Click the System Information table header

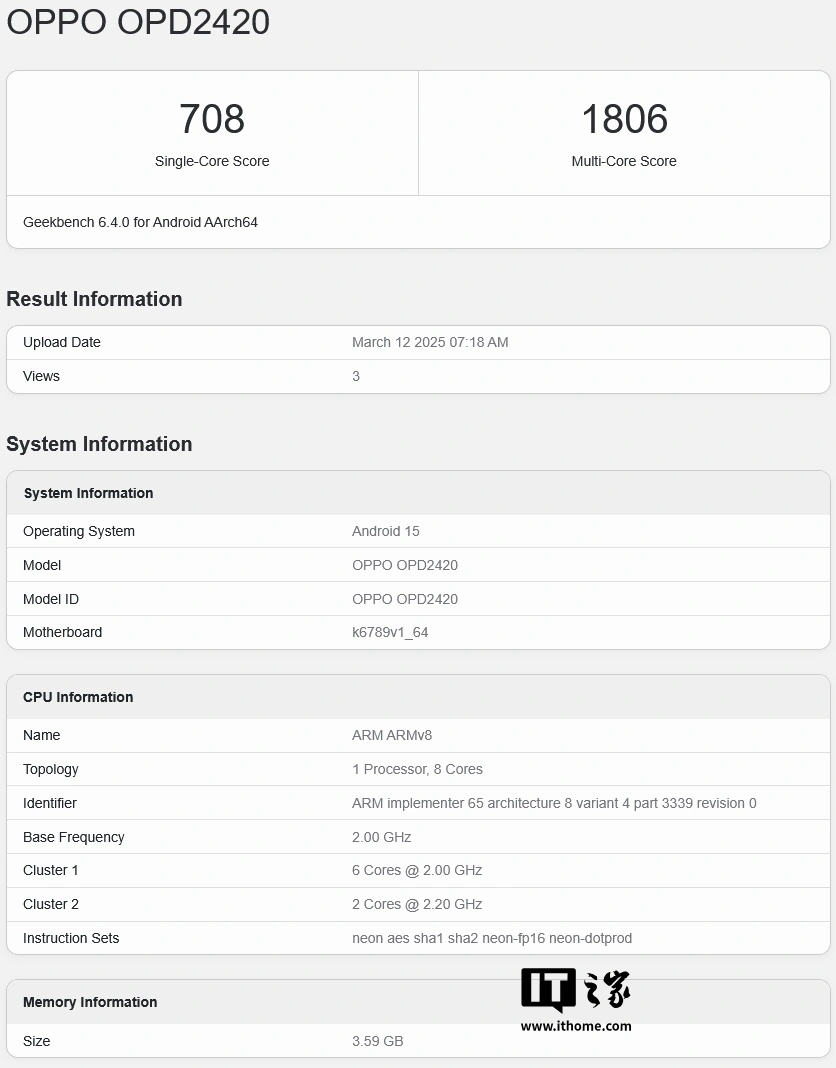[88, 493]
